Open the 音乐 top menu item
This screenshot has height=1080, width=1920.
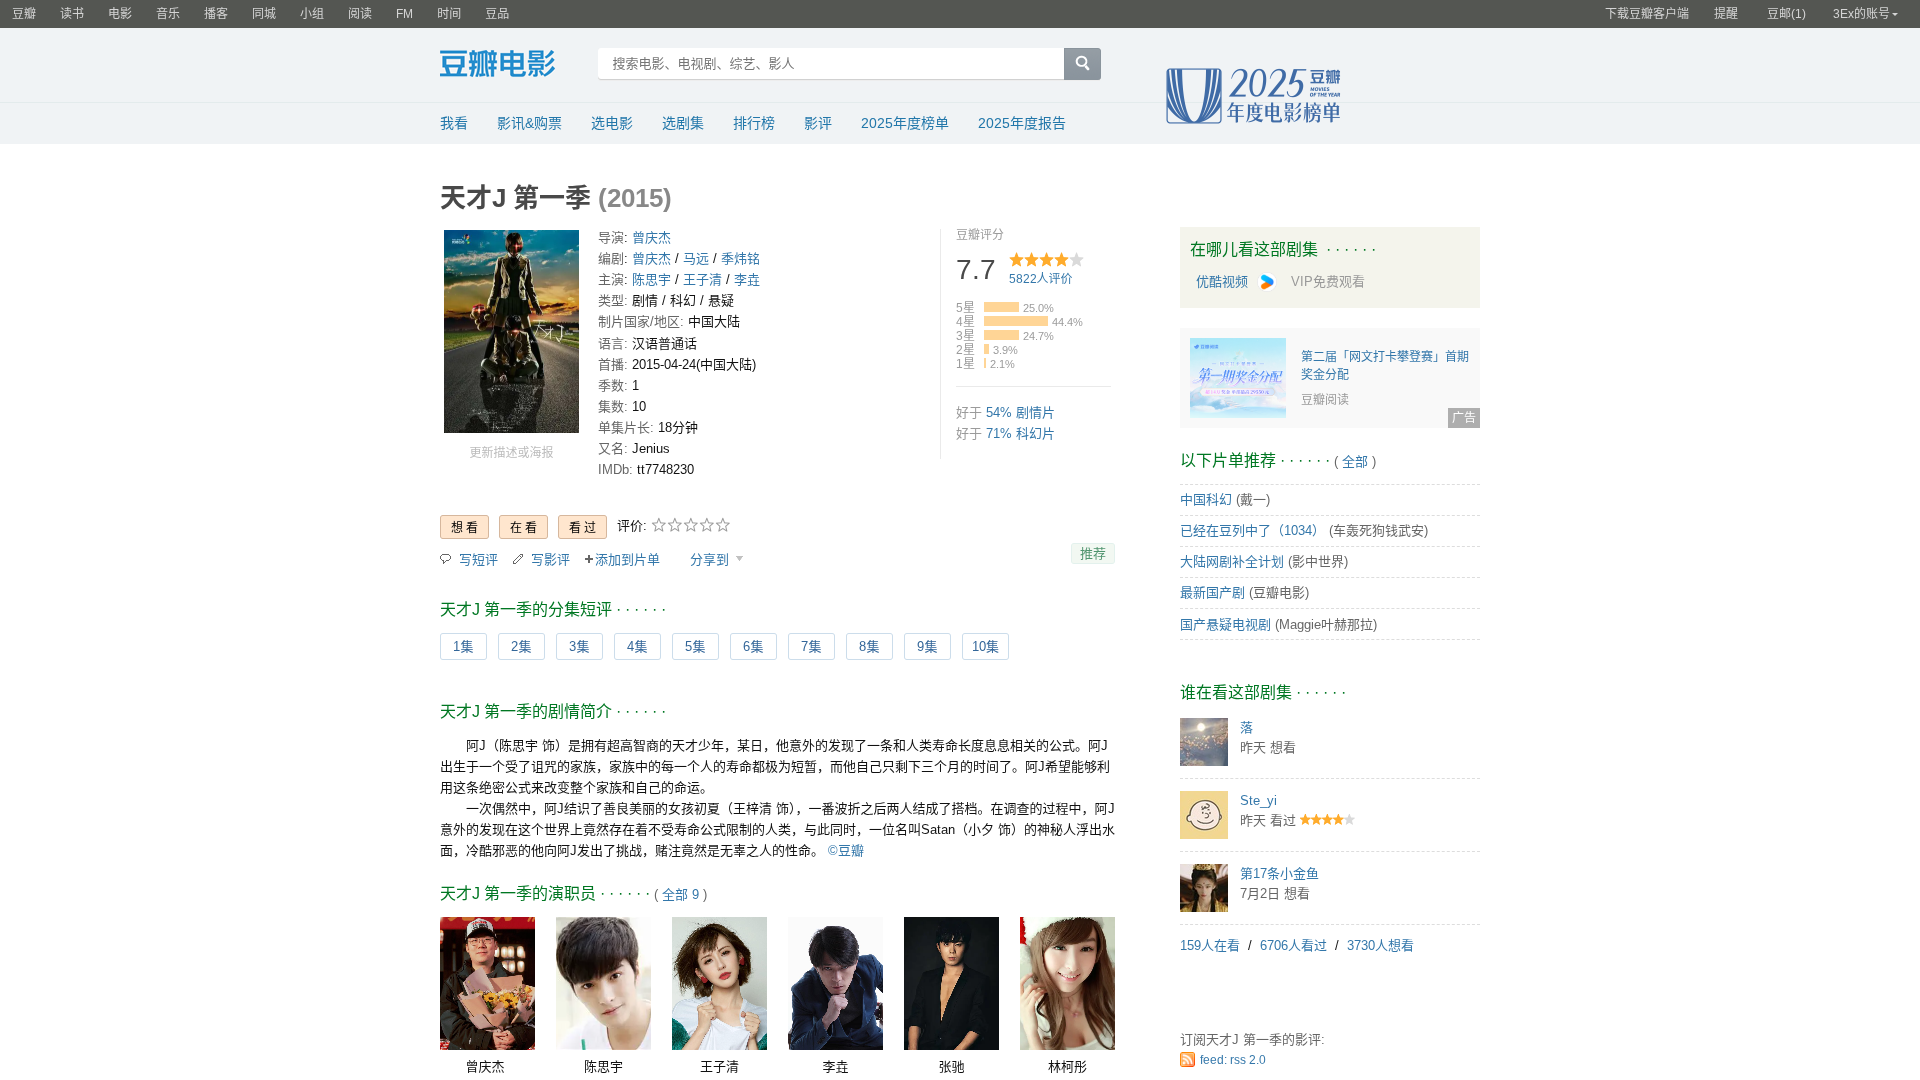pyautogui.click(x=168, y=14)
